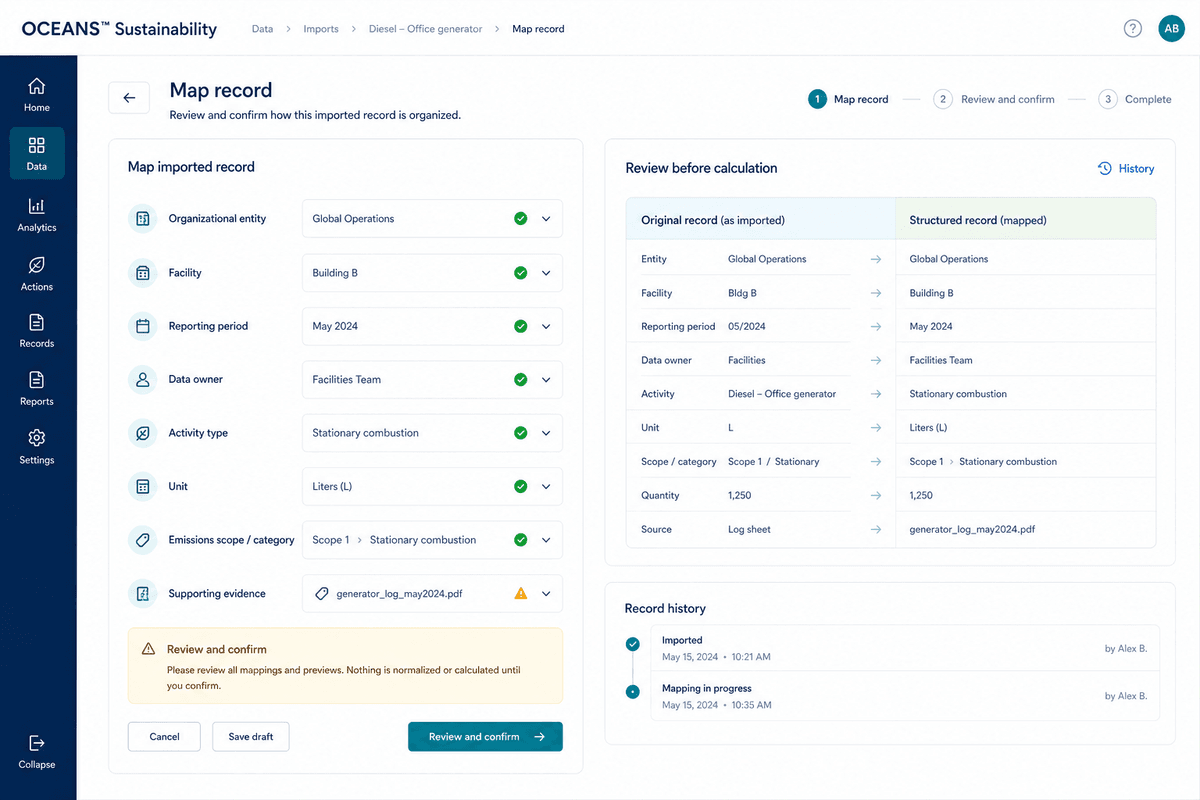Open the Data section in sidebar
Image resolution: width=1200 pixels, height=800 pixels.
click(37, 153)
